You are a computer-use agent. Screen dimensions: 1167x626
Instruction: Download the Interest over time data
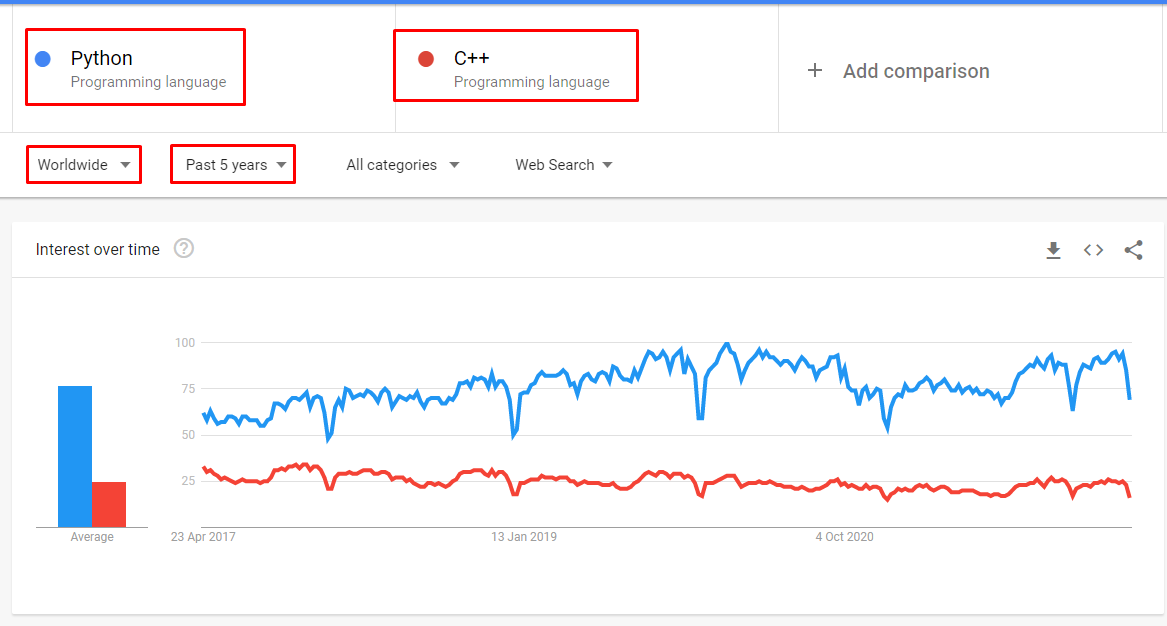1053,250
